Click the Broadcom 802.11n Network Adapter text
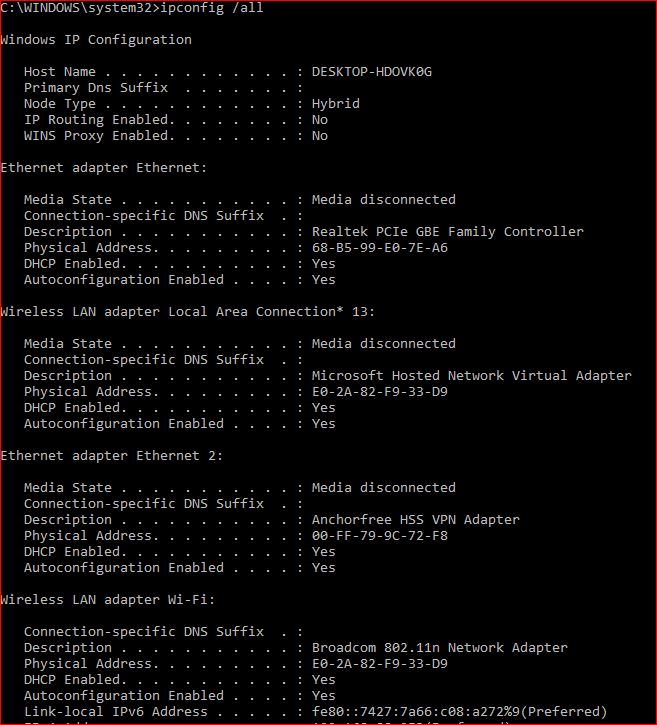 439,648
